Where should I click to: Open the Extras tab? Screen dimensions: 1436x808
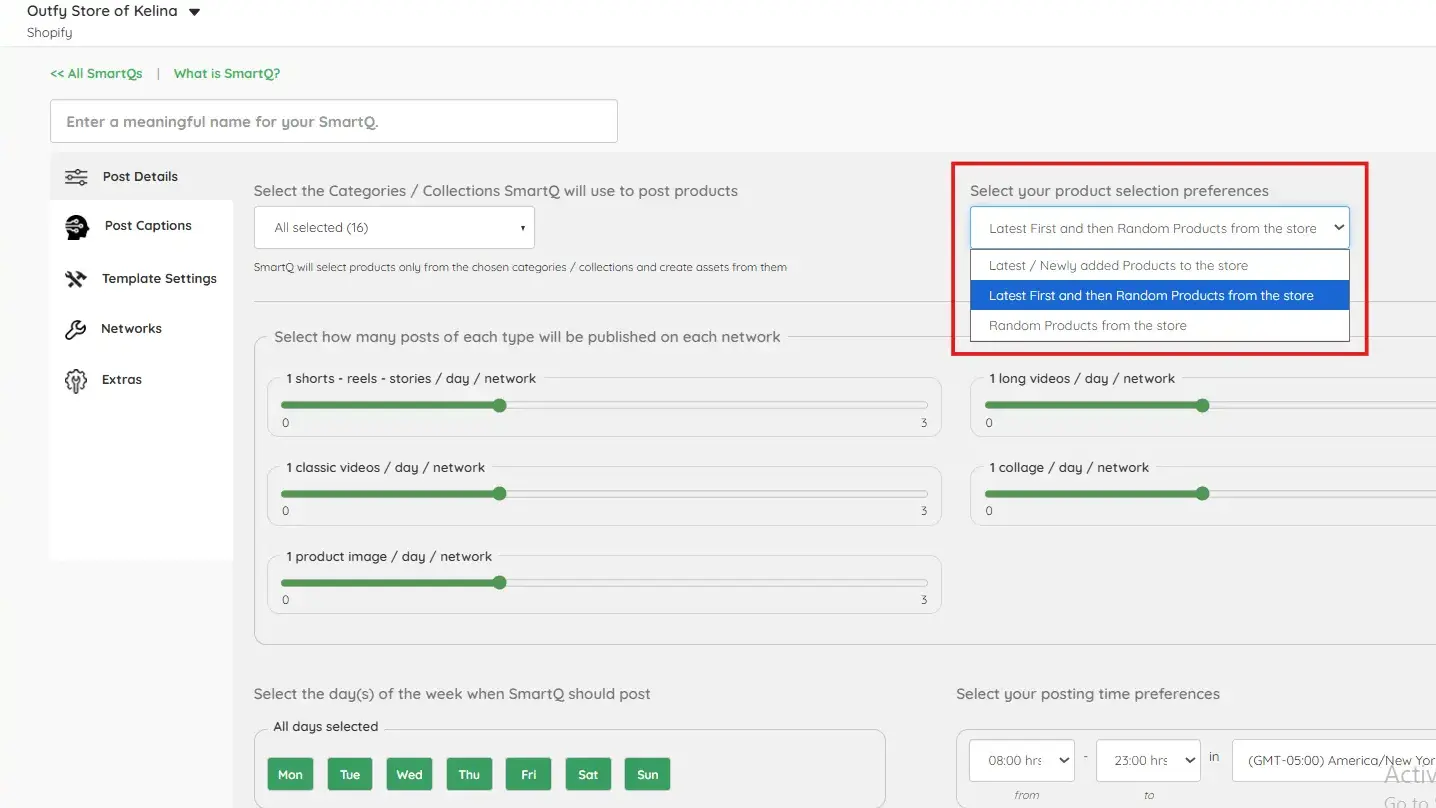[141, 380]
